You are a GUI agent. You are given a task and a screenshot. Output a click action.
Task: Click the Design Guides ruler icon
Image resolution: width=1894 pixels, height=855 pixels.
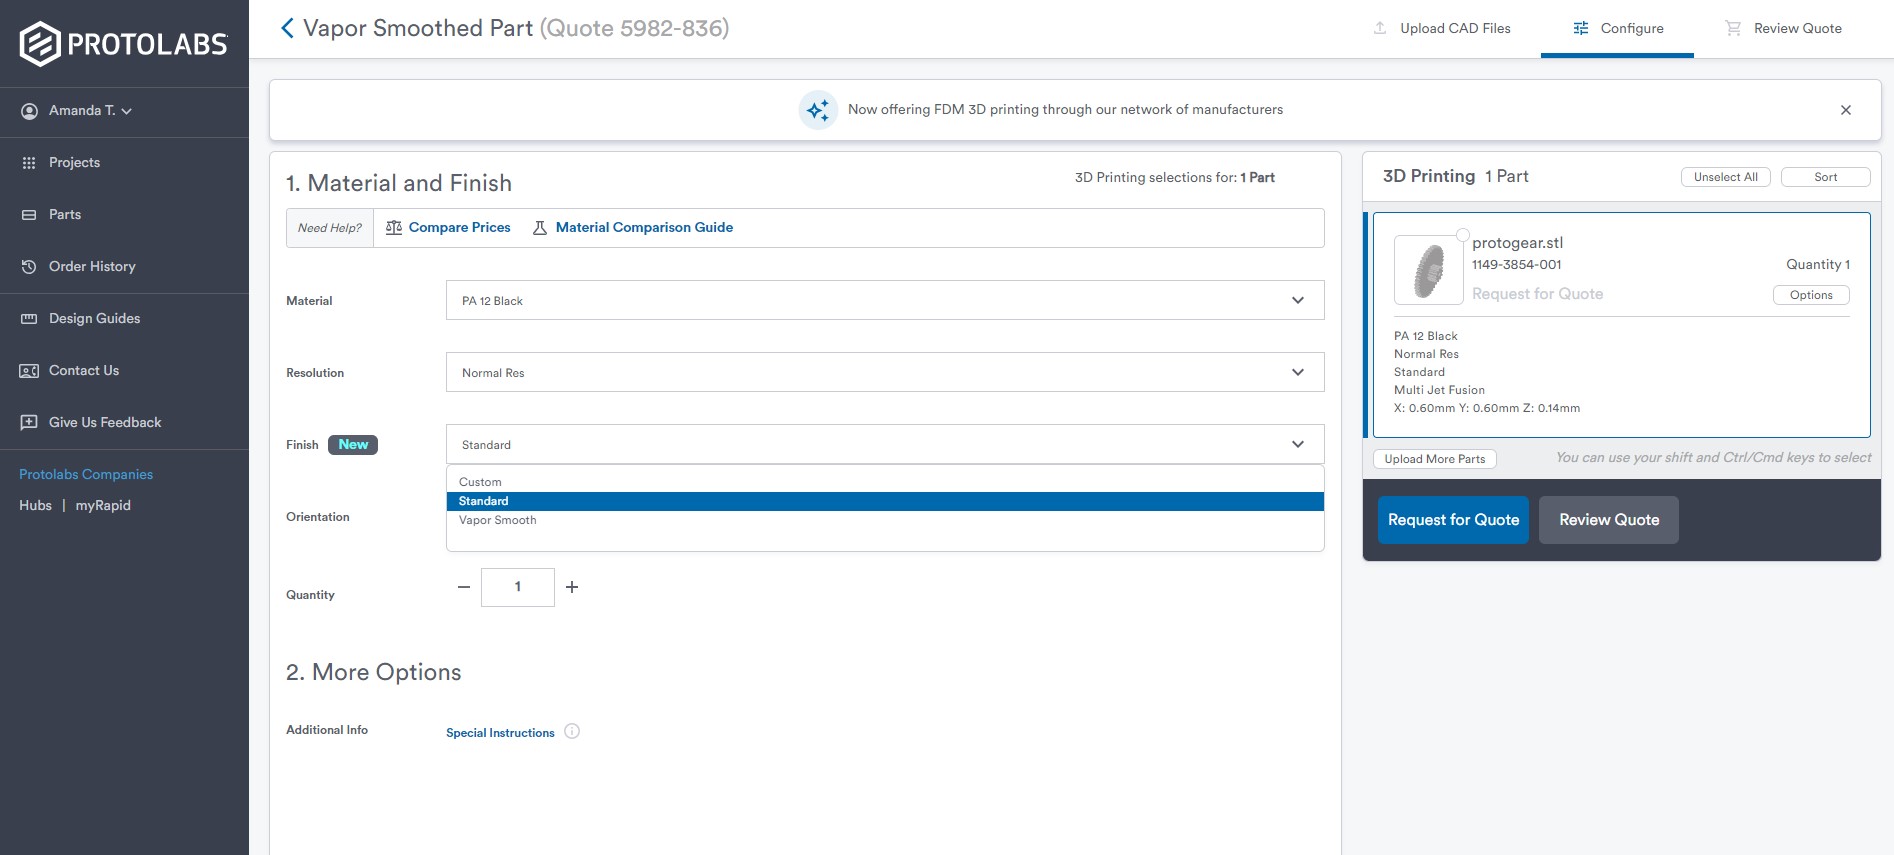point(29,319)
